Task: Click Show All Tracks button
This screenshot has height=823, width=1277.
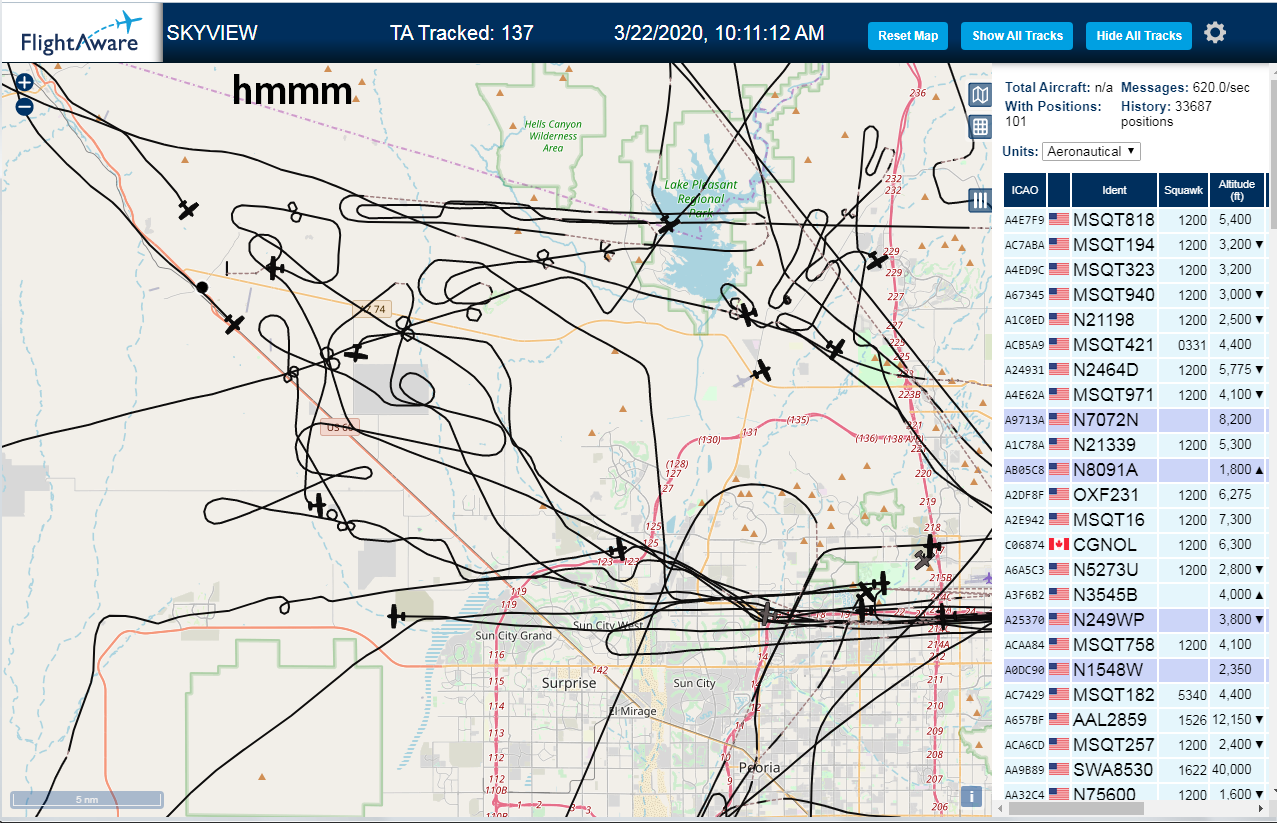Action: click(x=1017, y=36)
